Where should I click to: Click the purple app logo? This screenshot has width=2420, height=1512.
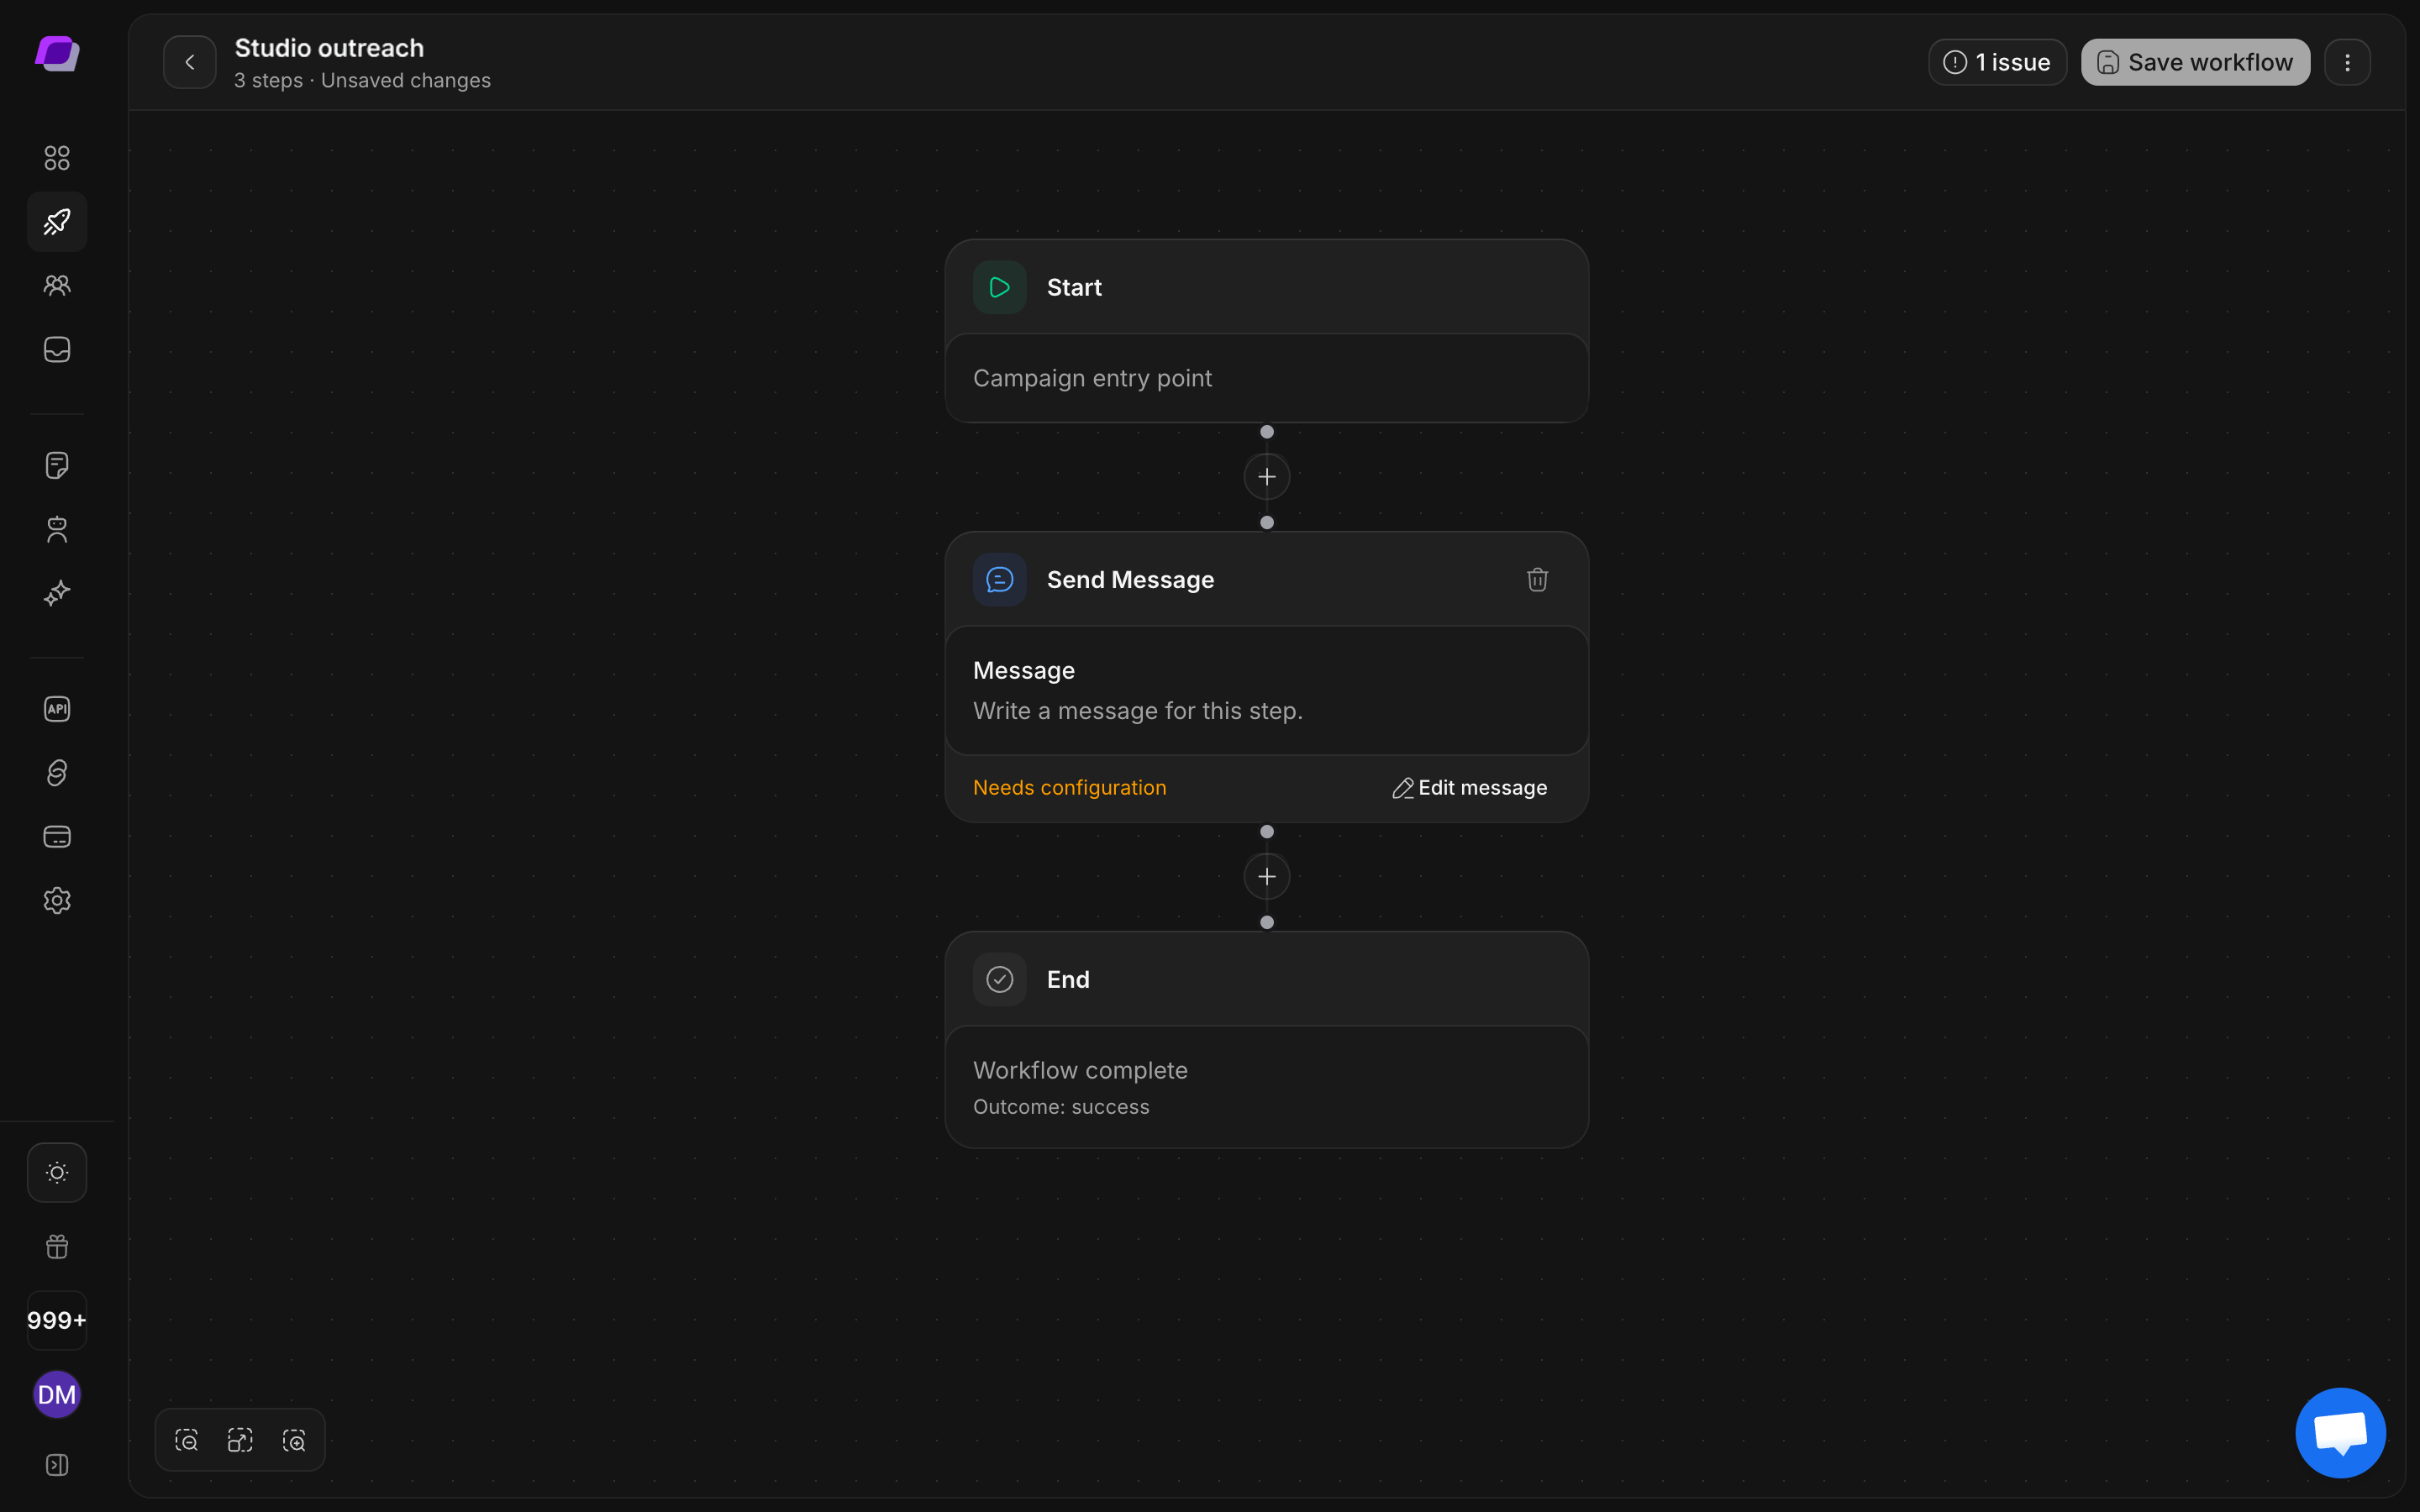[x=57, y=53]
